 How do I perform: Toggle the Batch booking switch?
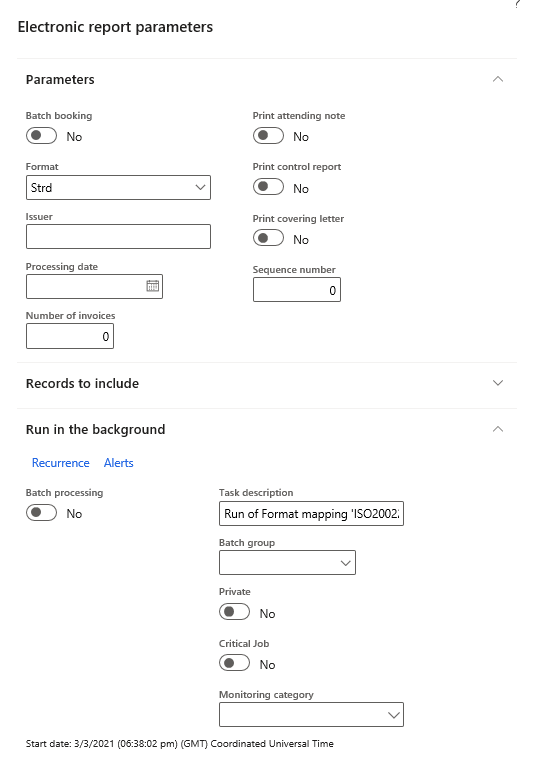(41, 136)
